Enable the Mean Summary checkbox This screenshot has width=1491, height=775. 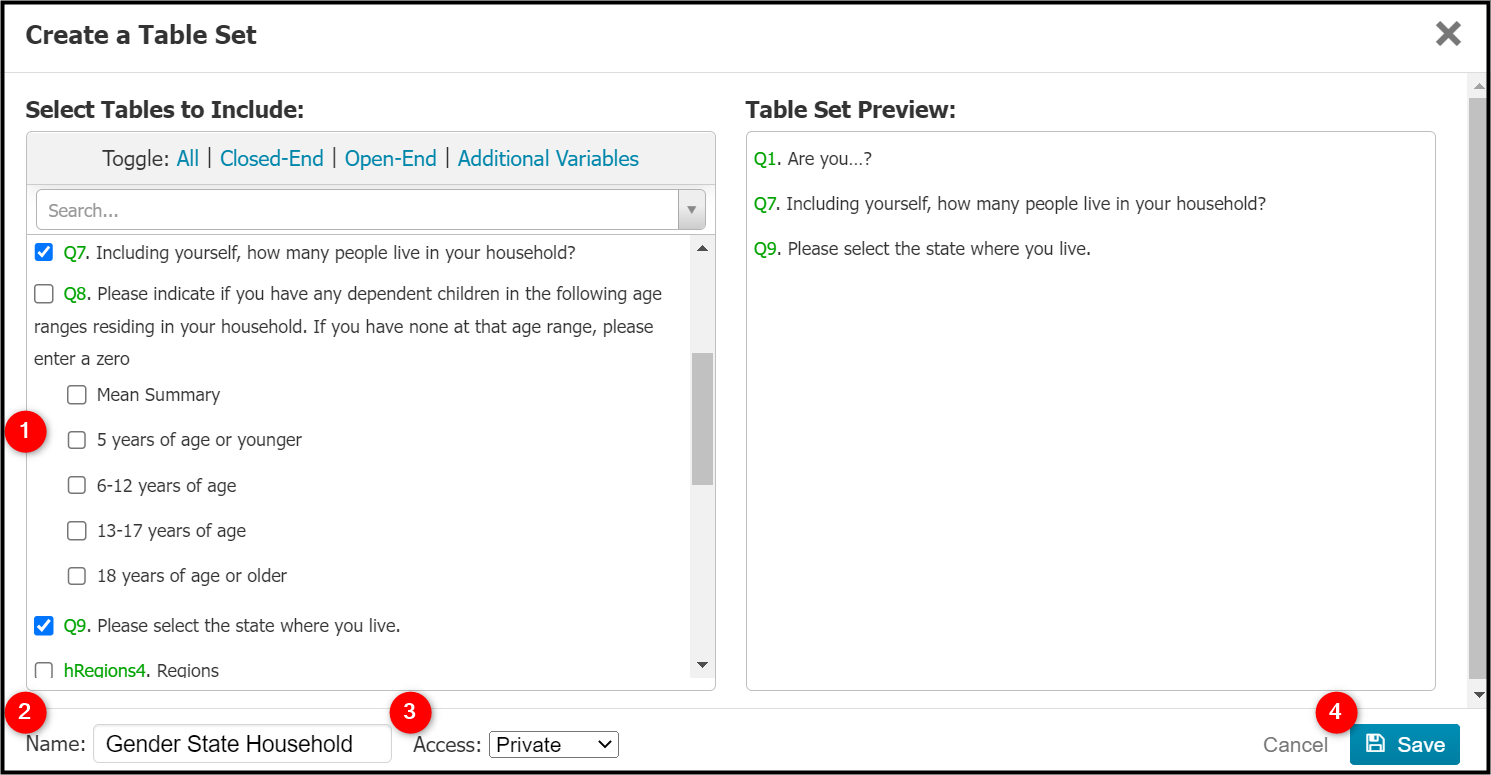coord(77,395)
